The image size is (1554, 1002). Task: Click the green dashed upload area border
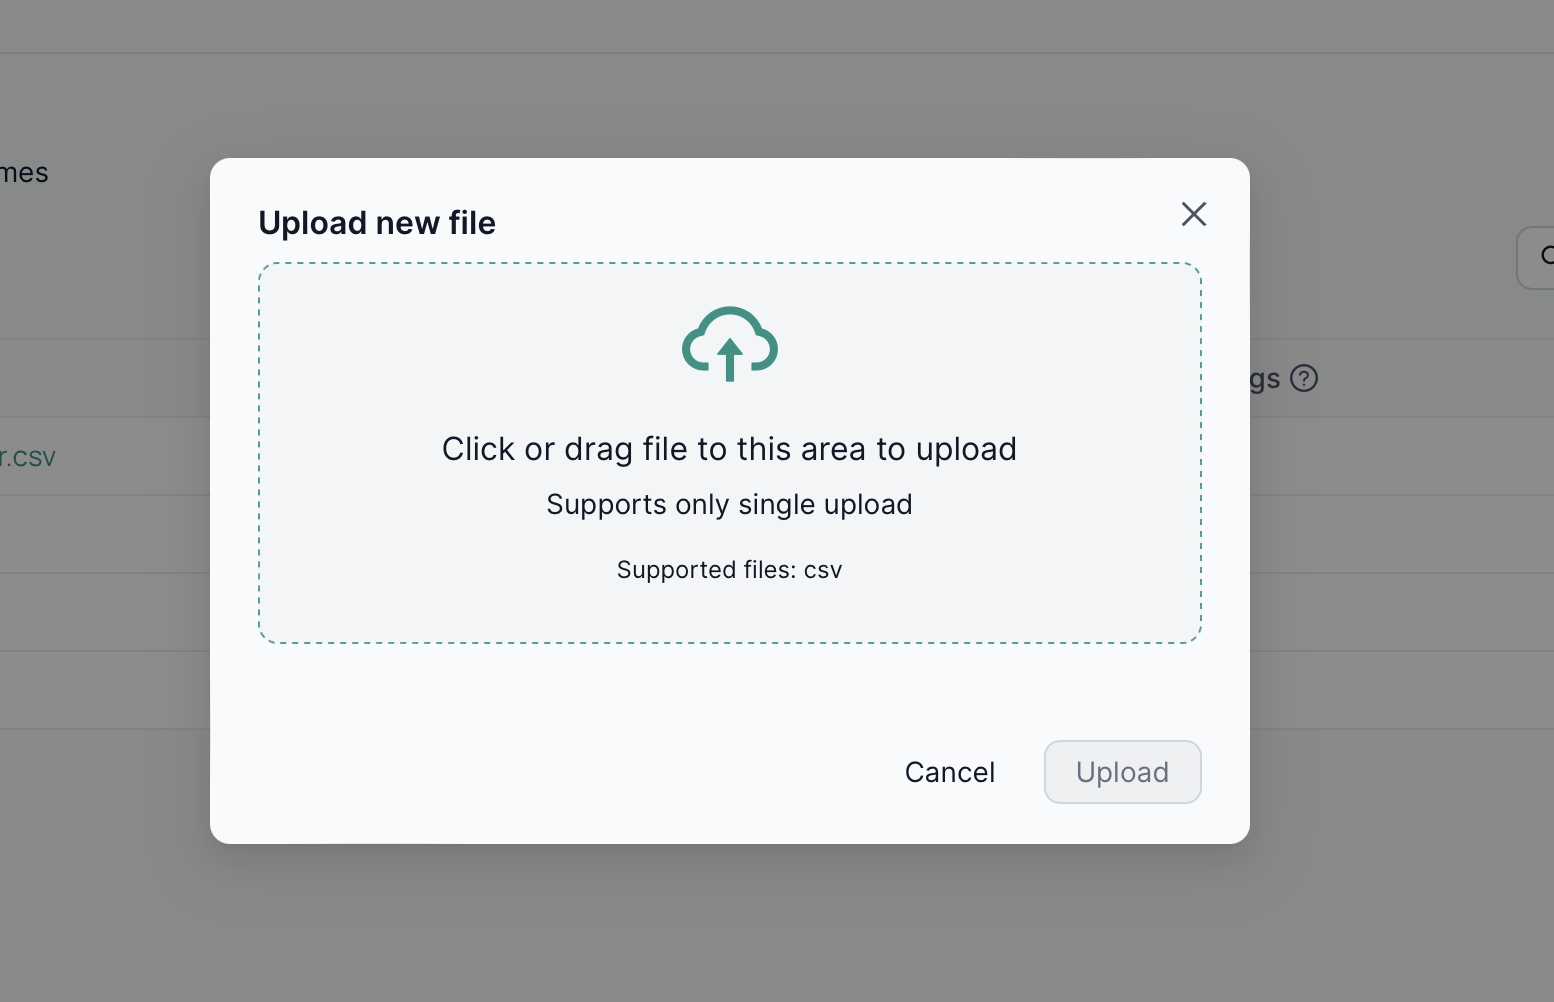point(729,264)
